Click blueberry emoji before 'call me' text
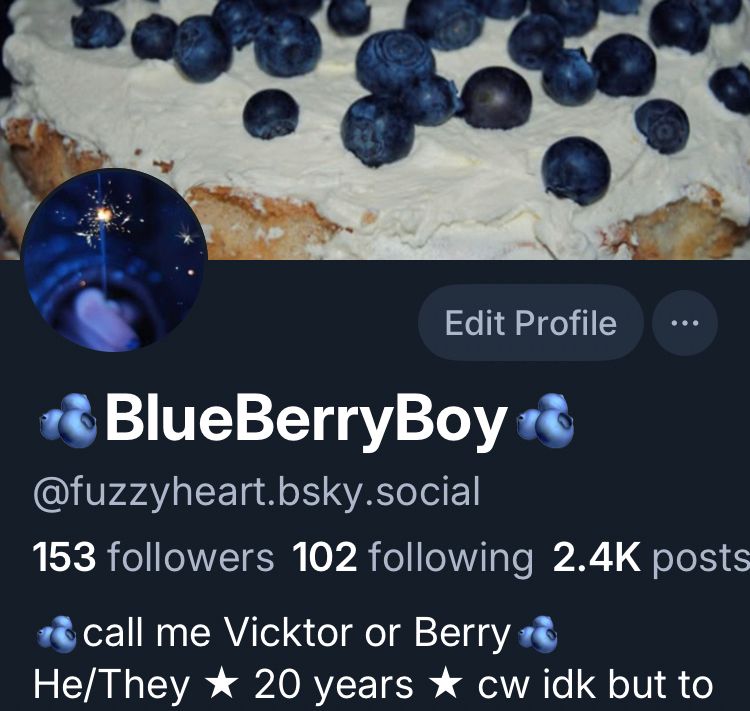Screen dimensions: 750x711 (56, 634)
